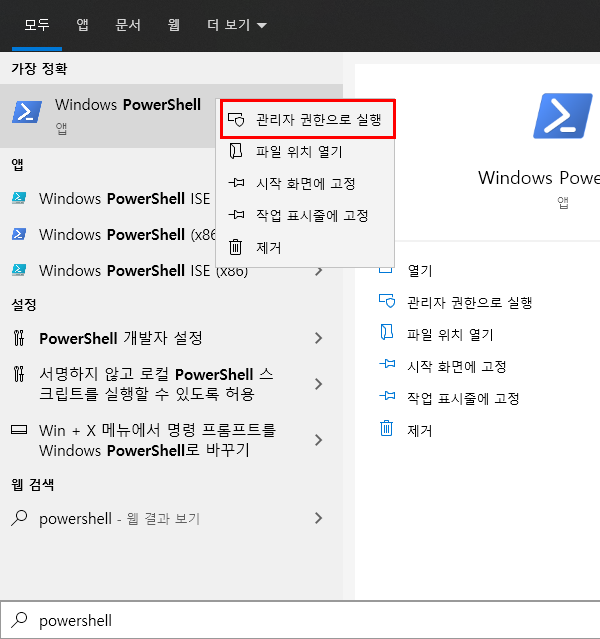Choose 파일 위치 열기 in context menu
Screen dimensions: 600x639
[x=305, y=152]
